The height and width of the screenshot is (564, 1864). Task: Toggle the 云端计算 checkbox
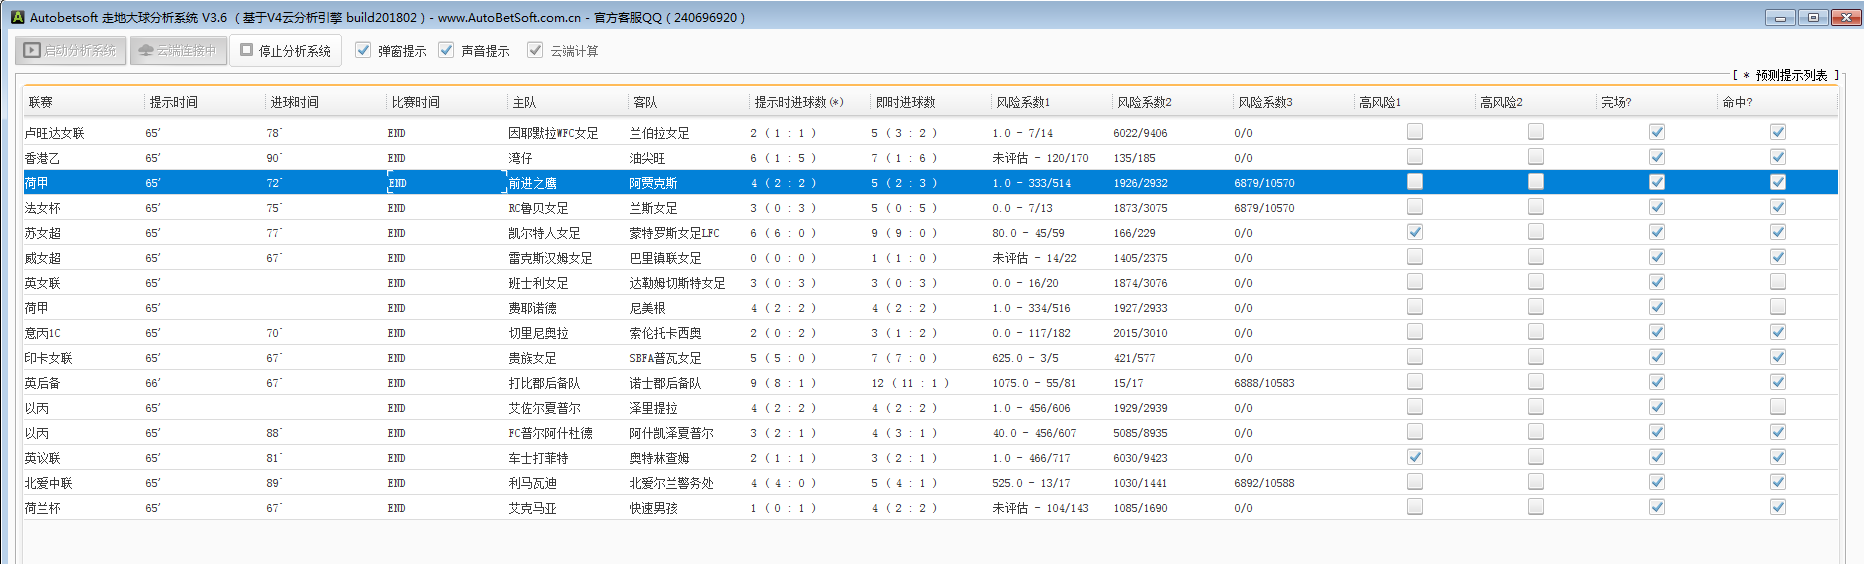[x=535, y=50]
